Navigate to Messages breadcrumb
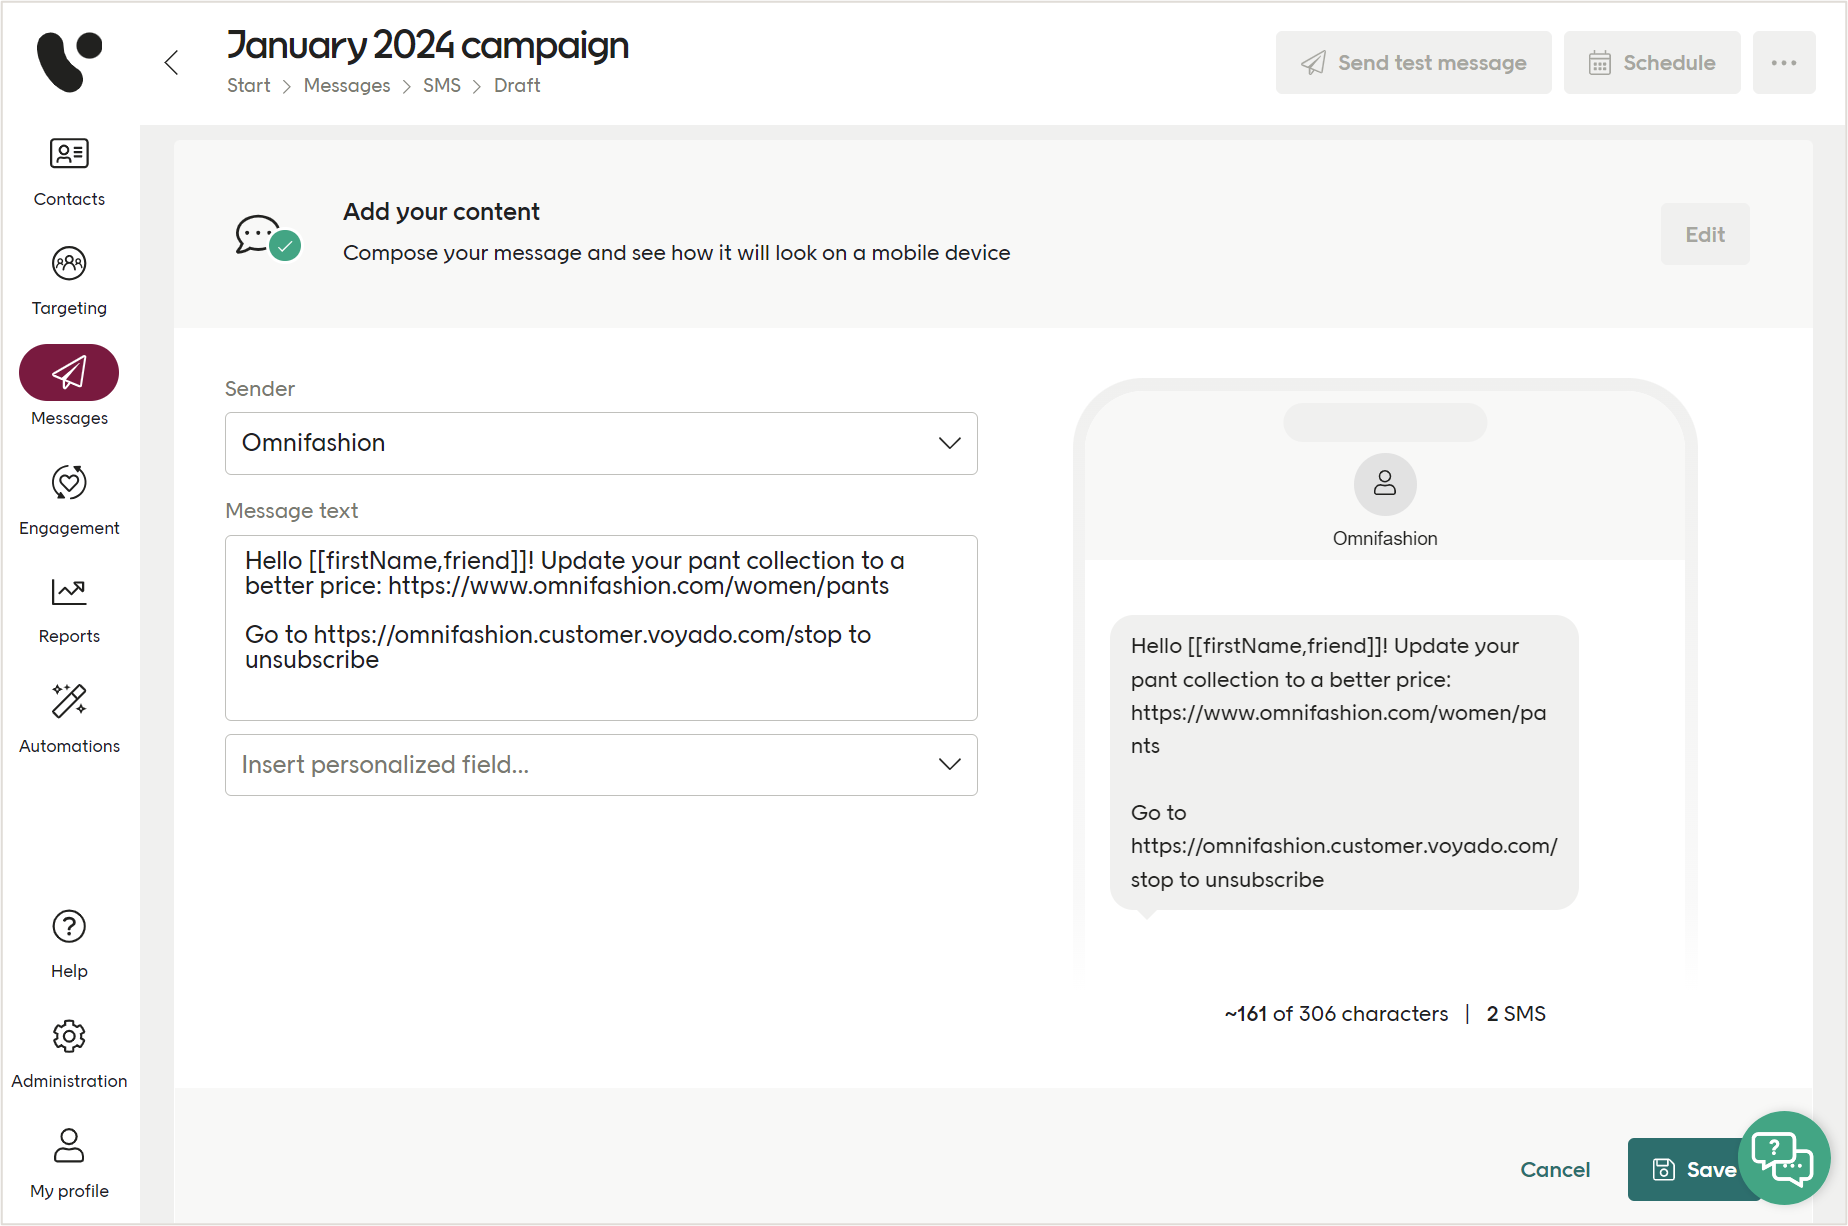 [x=346, y=86]
